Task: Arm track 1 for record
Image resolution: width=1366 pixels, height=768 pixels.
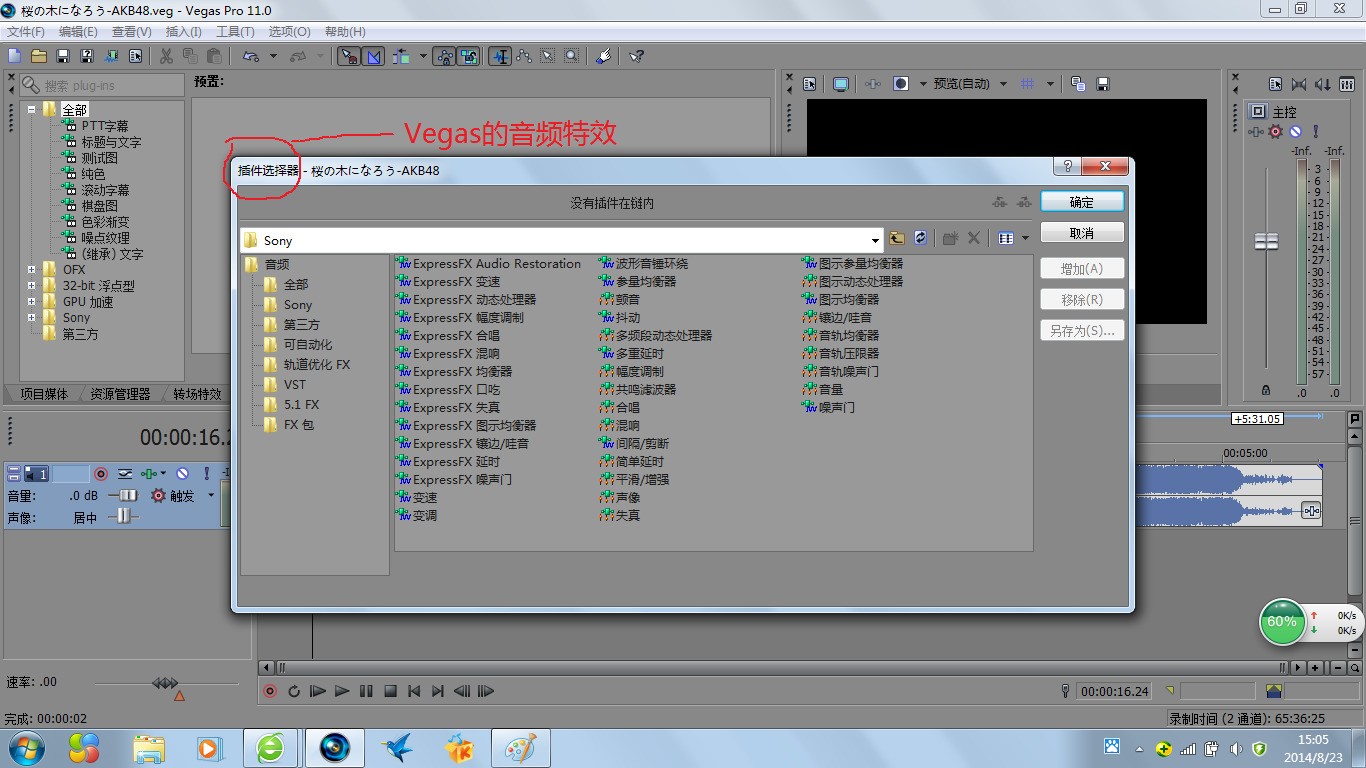Action: (101, 474)
